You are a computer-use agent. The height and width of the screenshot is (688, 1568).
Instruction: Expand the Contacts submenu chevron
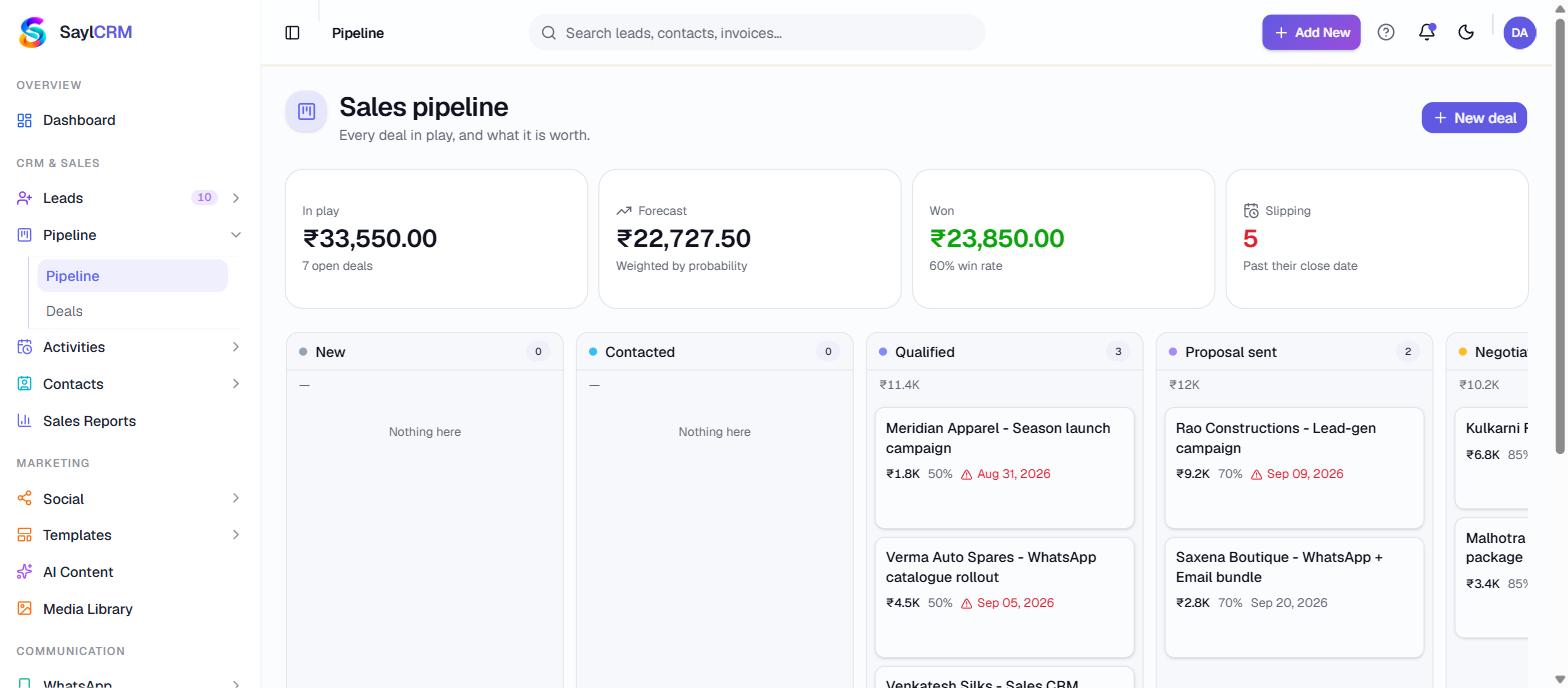(236, 384)
